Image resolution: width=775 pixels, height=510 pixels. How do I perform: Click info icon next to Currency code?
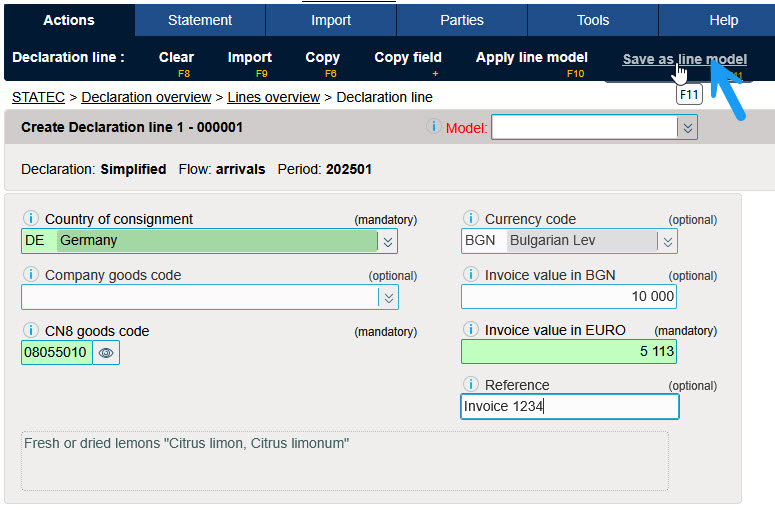click(470, 219)
